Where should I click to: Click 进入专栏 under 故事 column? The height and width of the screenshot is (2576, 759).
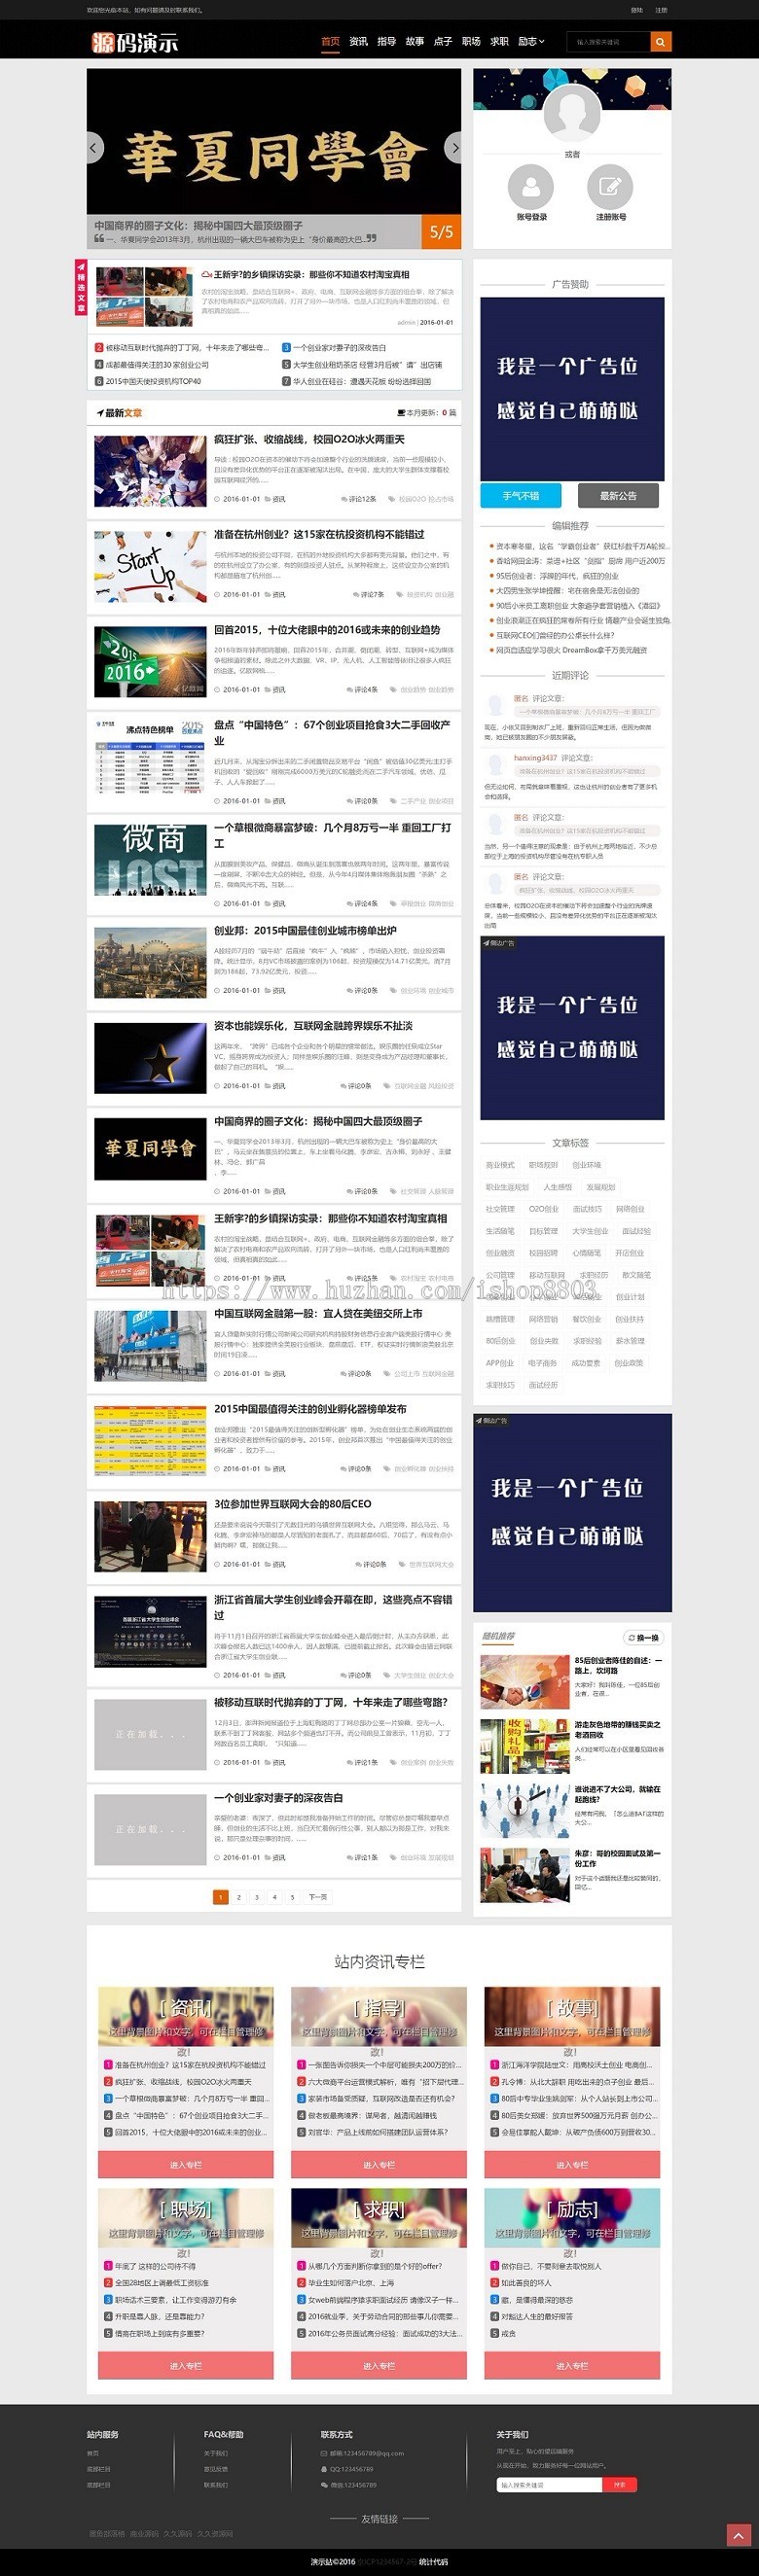(x=572, y=2165)
